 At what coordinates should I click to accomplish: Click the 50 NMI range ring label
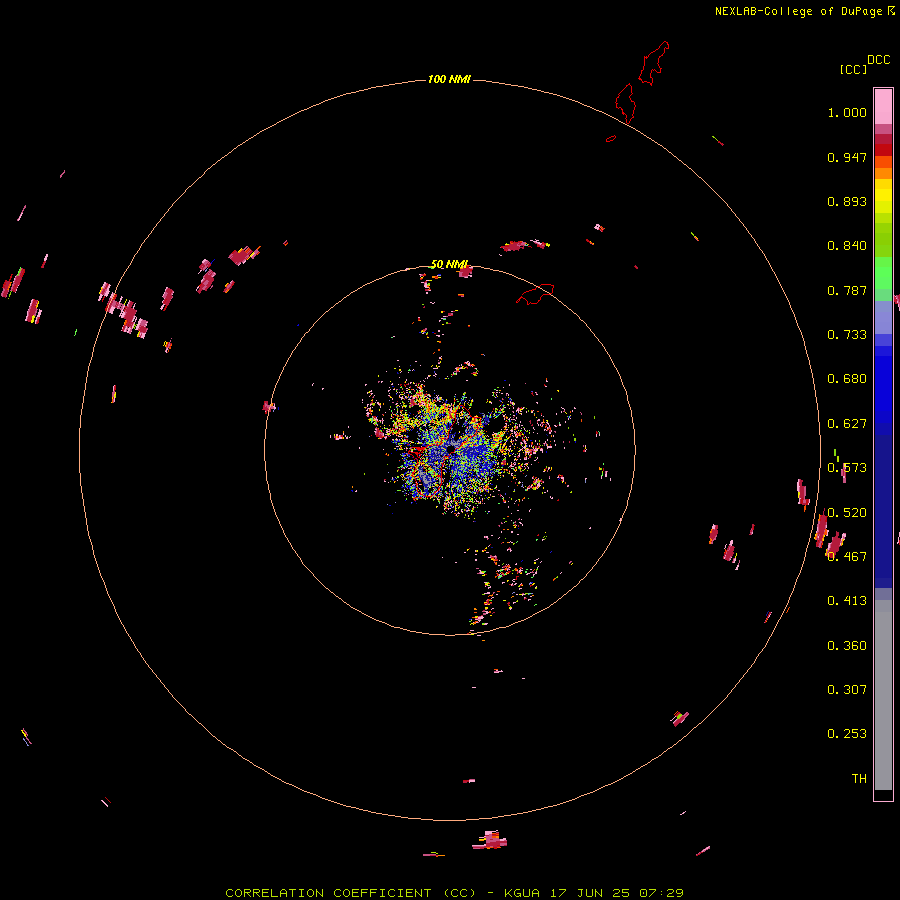pyautogui.click(x=449, y=264)
